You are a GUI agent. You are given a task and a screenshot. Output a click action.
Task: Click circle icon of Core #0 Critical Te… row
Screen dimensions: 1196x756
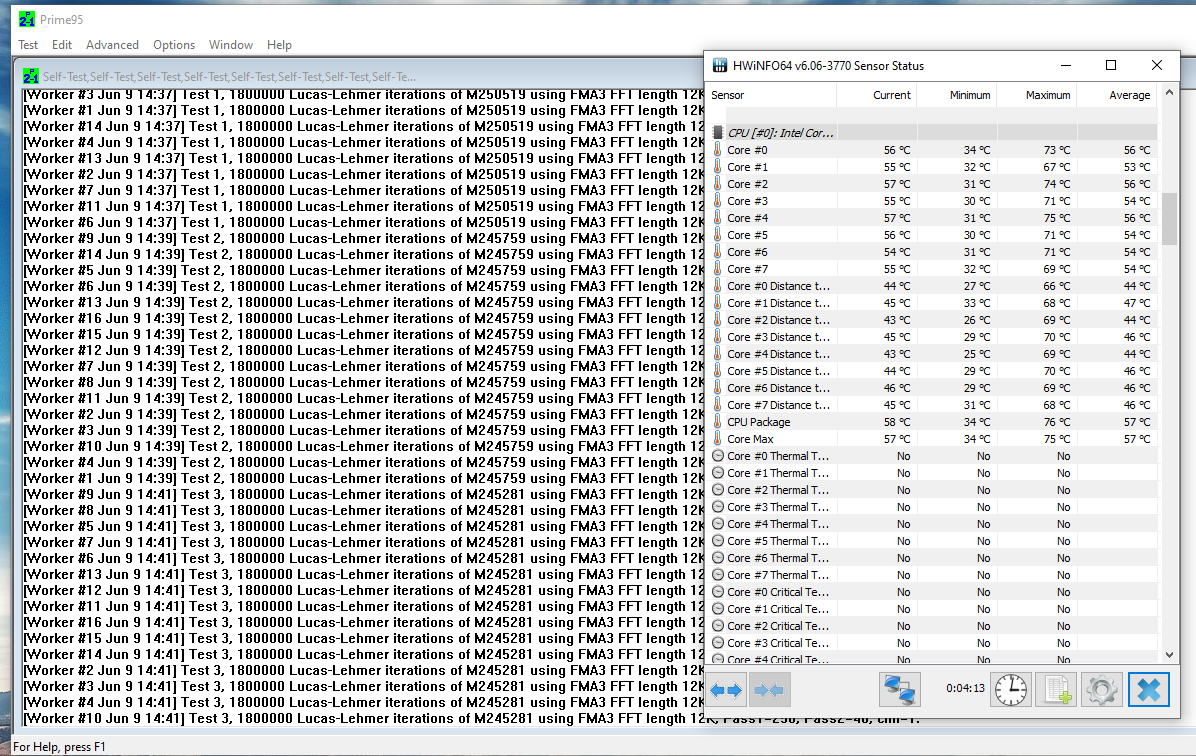point(718,592)
